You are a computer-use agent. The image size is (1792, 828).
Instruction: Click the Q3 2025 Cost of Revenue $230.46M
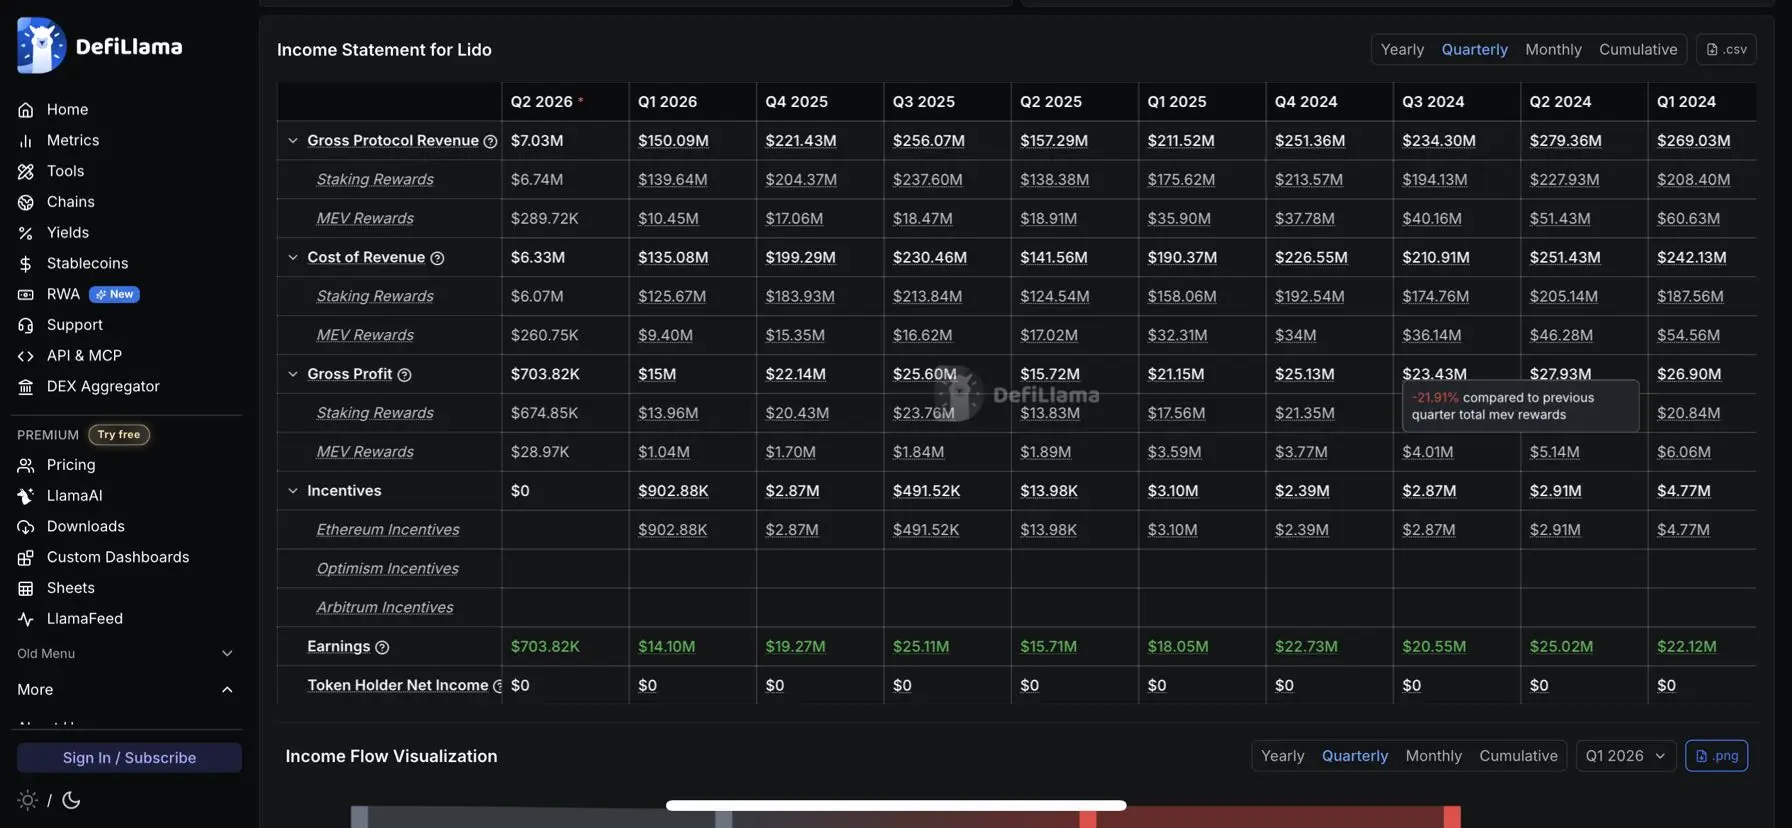click(929, 258)
